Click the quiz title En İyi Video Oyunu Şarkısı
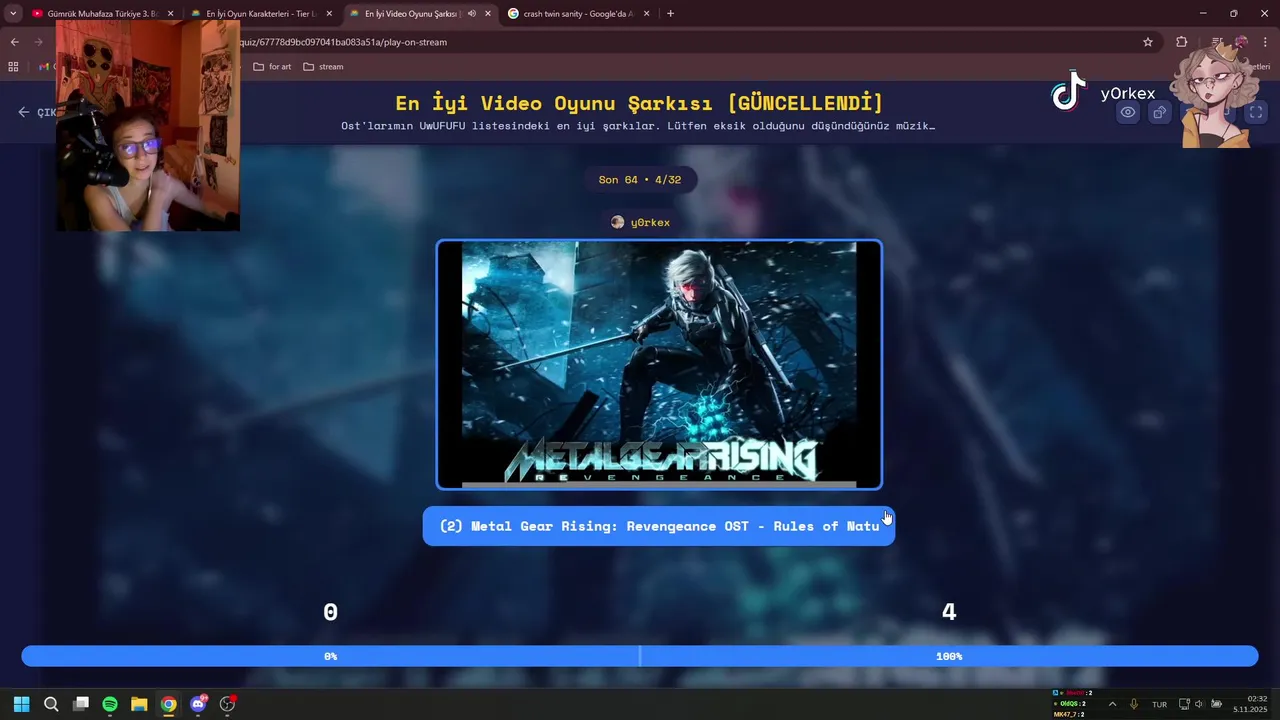1280x720 pixels. pyautogui.click(x=639, y=103)
